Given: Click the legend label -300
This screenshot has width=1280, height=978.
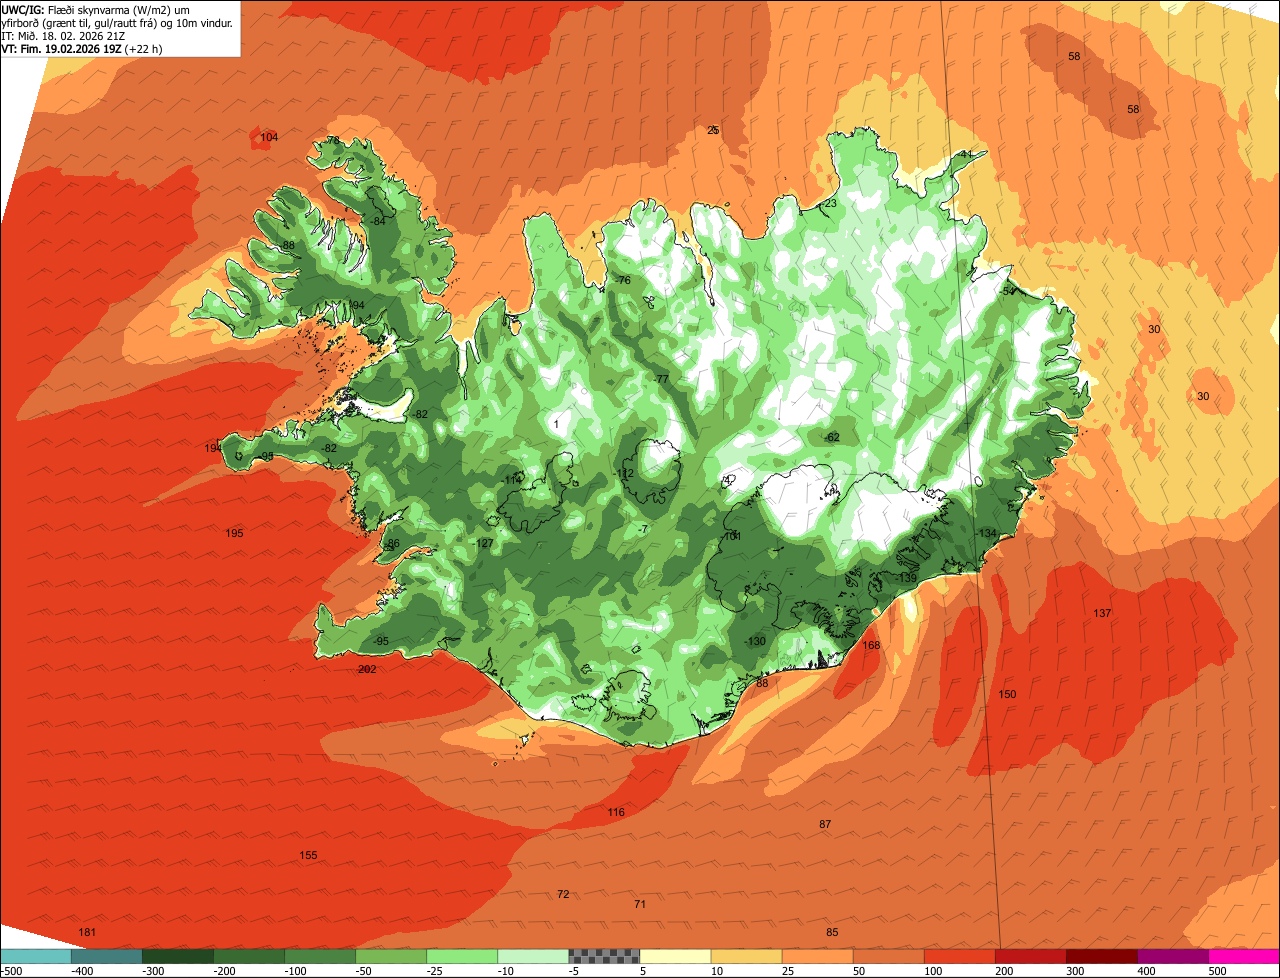Looking at the screenshot, I should (x=152, y=971).
